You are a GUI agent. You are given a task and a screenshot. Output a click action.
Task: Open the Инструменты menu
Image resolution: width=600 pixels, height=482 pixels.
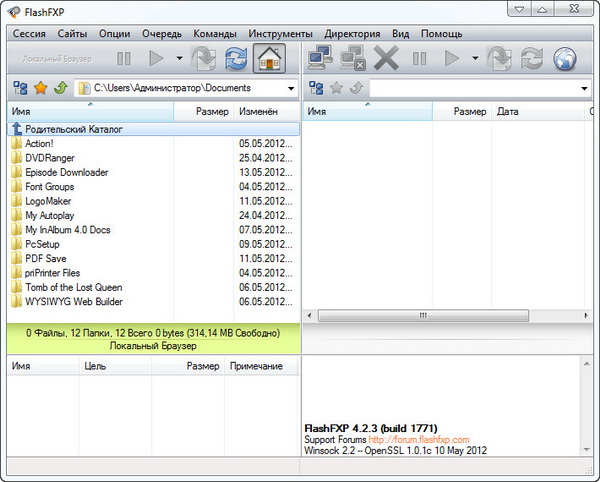(281, 33)
